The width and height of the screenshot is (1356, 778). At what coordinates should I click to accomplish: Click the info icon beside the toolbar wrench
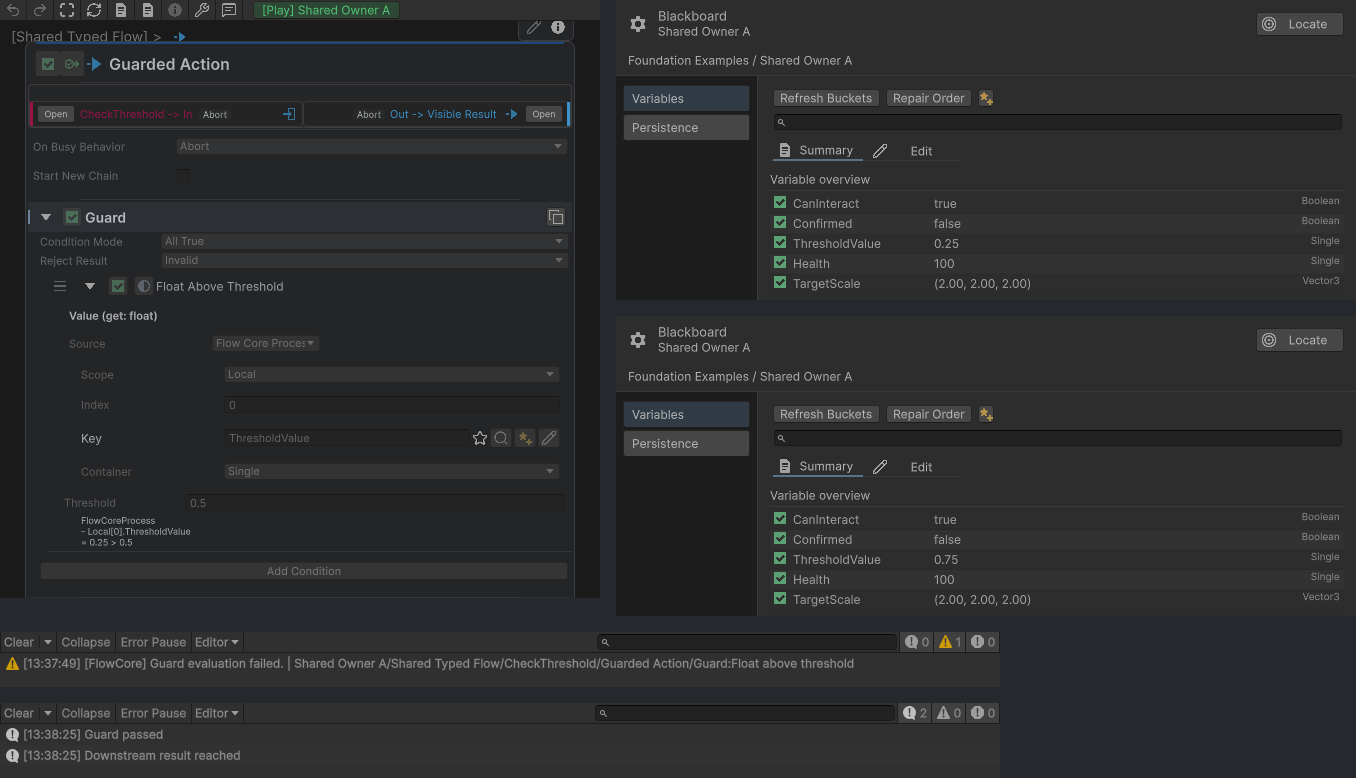pos(175,10)
